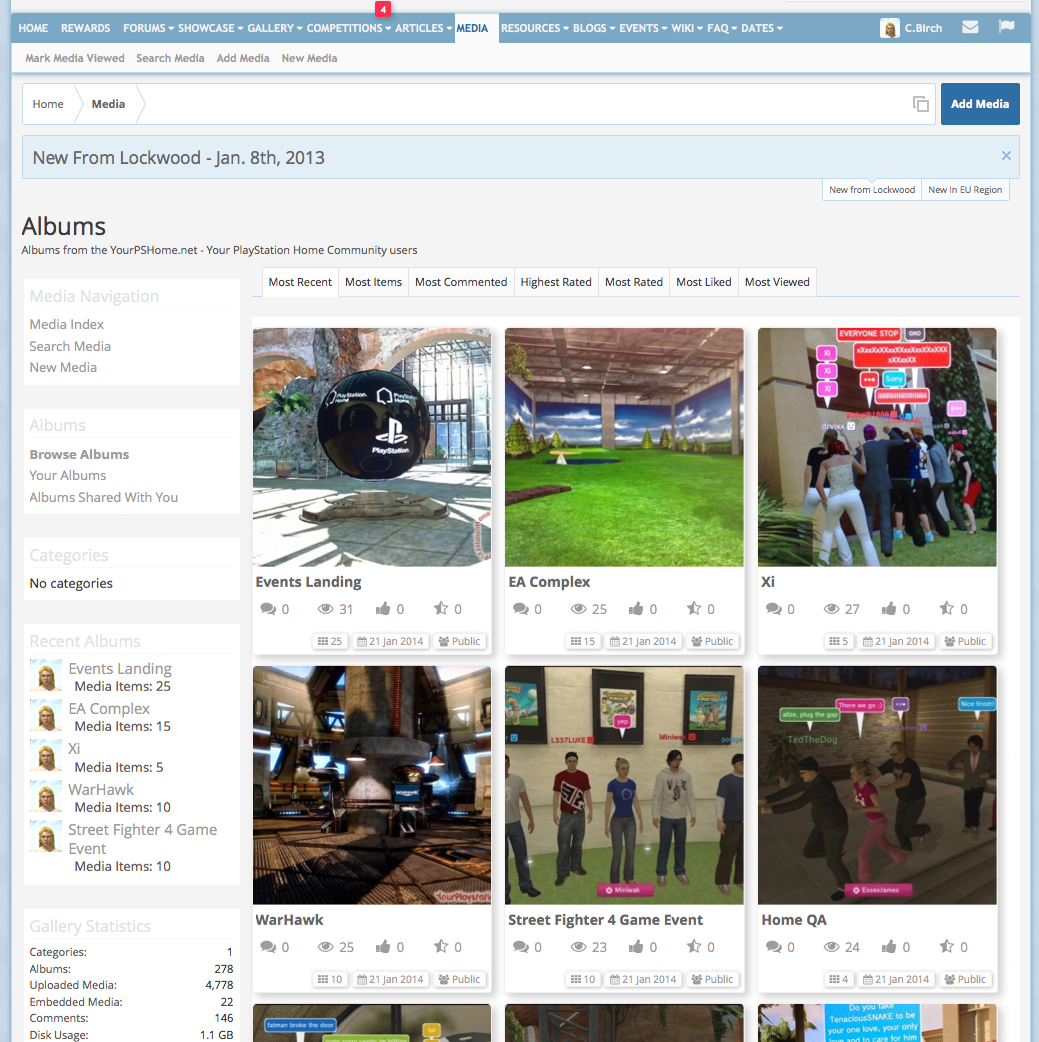1039x1042 pixels.
Task: Click C.Birch user avatar in navbar
Action: coord(889,28)
